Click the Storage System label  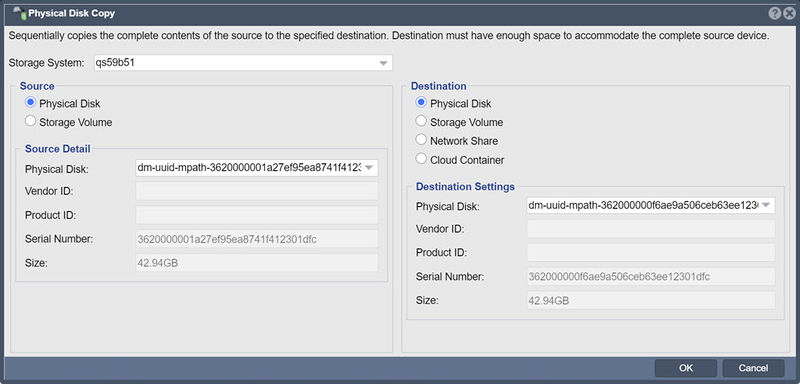pos(46,63)
